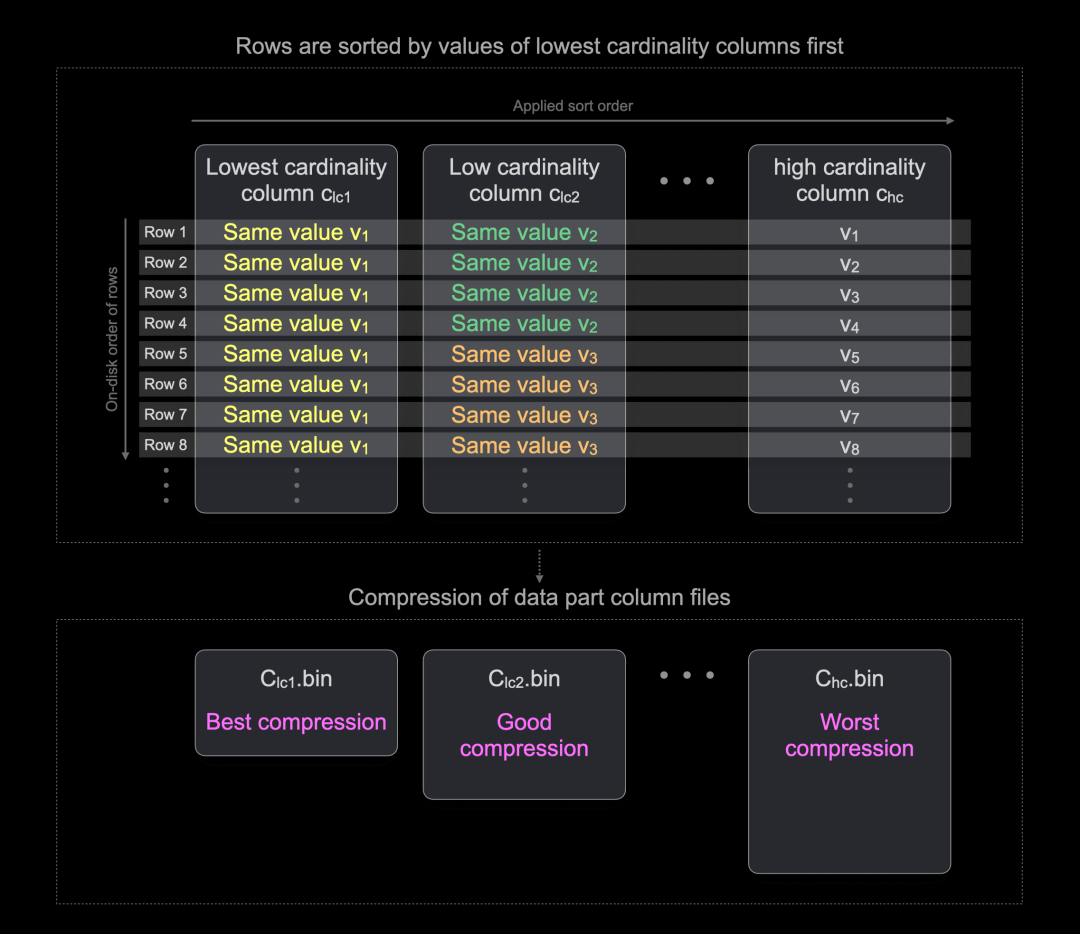Viewport: 1080px width, 934px height.
Task: Click the yellow "Same value v1" cell in Row 4
Action: pyautogui.click(x=296, y=324)
